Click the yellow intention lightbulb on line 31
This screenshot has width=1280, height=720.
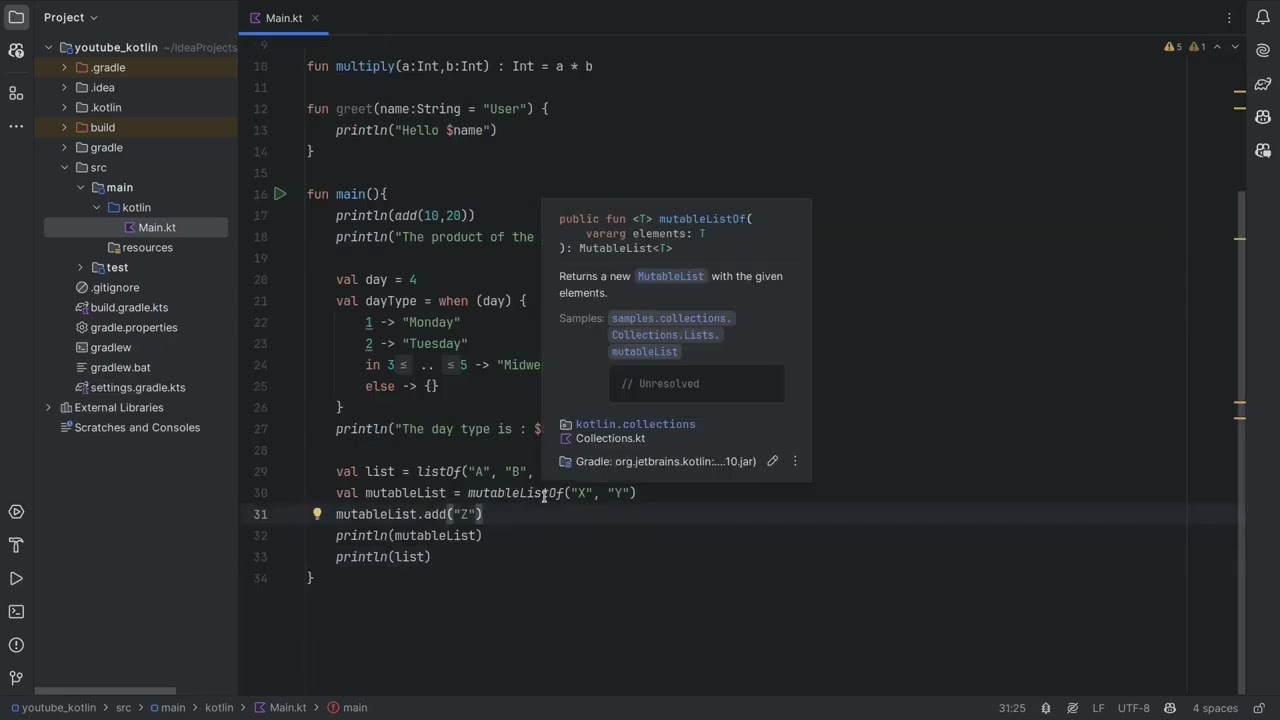coord(317,514)
